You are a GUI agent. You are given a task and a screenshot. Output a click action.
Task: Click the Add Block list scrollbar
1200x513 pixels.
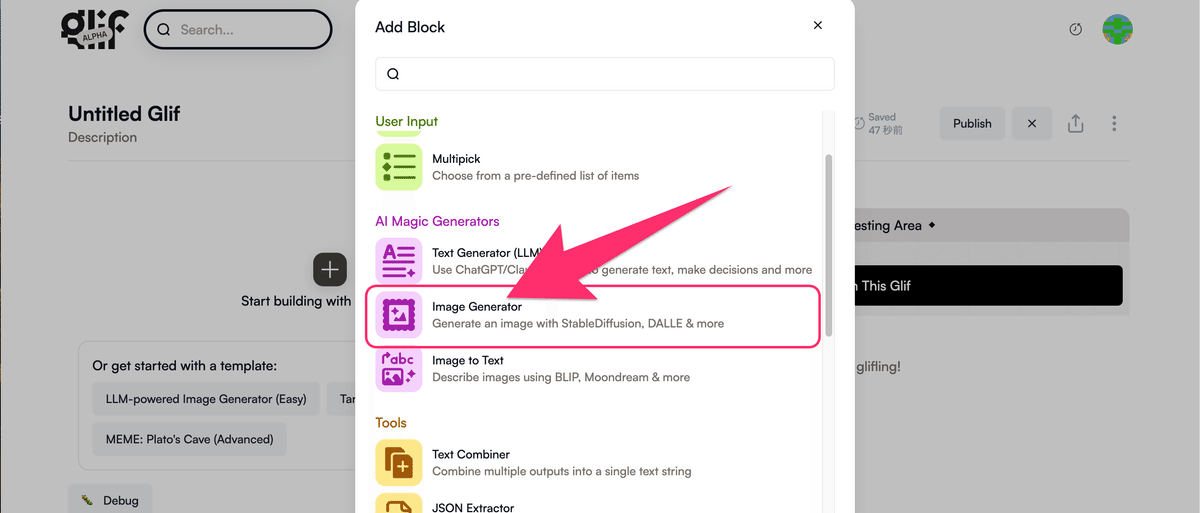coord(828,245)
